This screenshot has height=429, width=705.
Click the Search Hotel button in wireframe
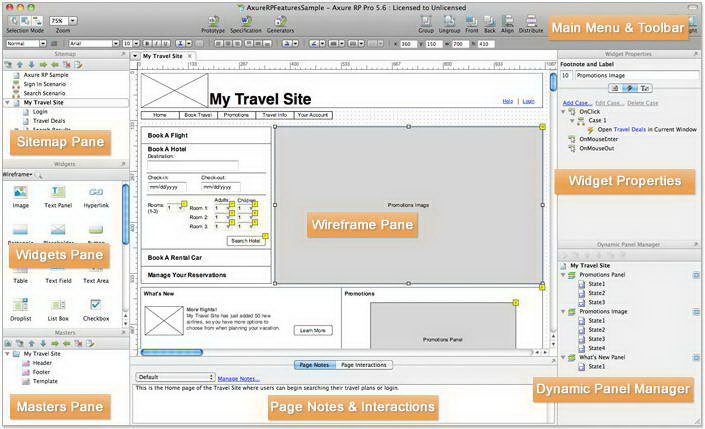[245, 241]
